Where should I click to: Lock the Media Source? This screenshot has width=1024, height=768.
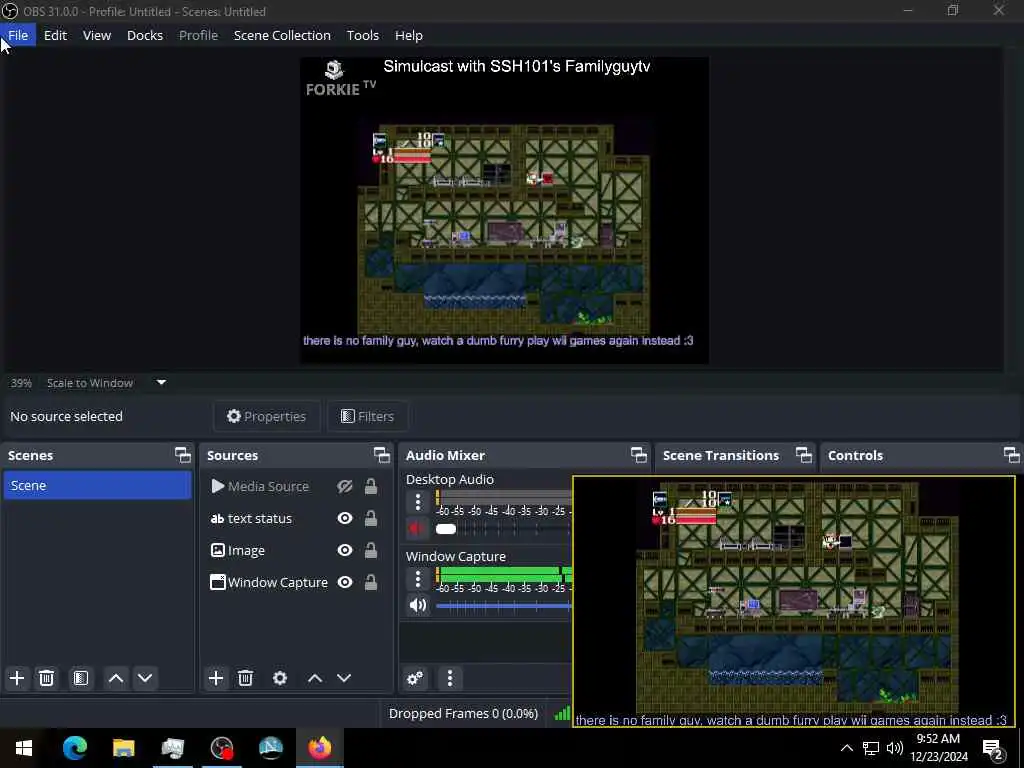(371, 486)
